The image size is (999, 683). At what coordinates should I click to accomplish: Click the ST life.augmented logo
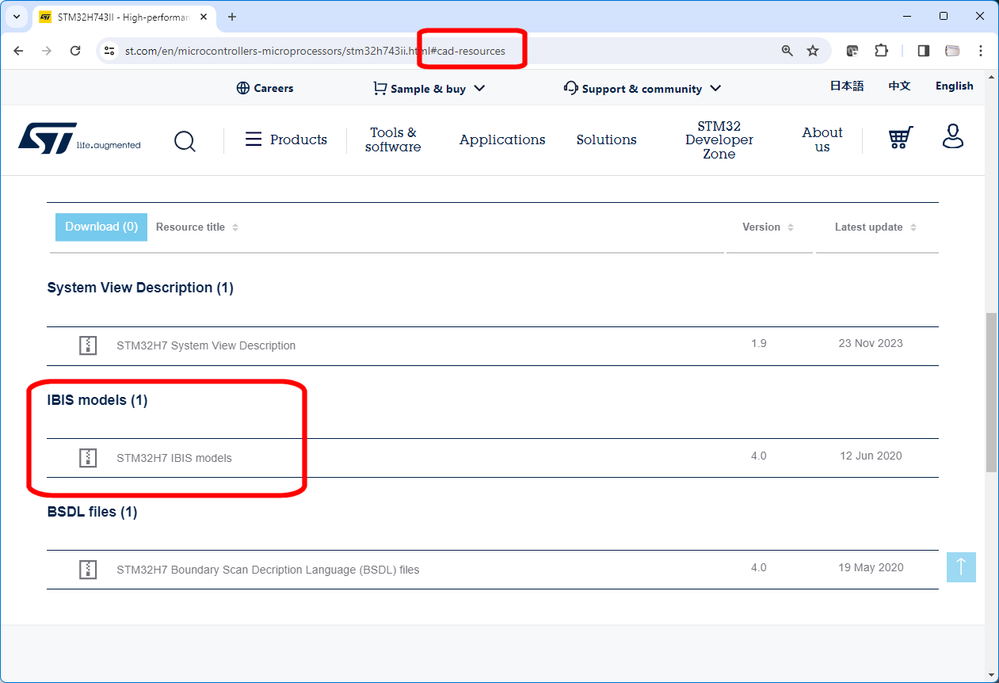pos(80,138)
